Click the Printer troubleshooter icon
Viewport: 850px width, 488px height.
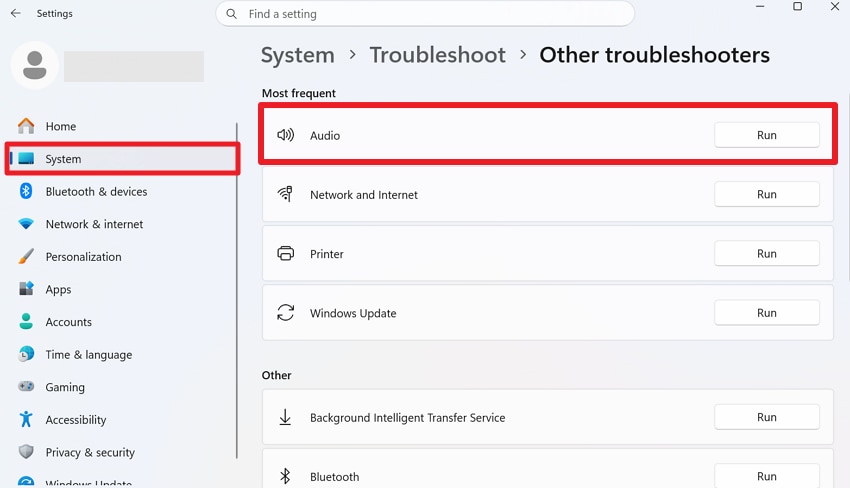click(286, 253)
